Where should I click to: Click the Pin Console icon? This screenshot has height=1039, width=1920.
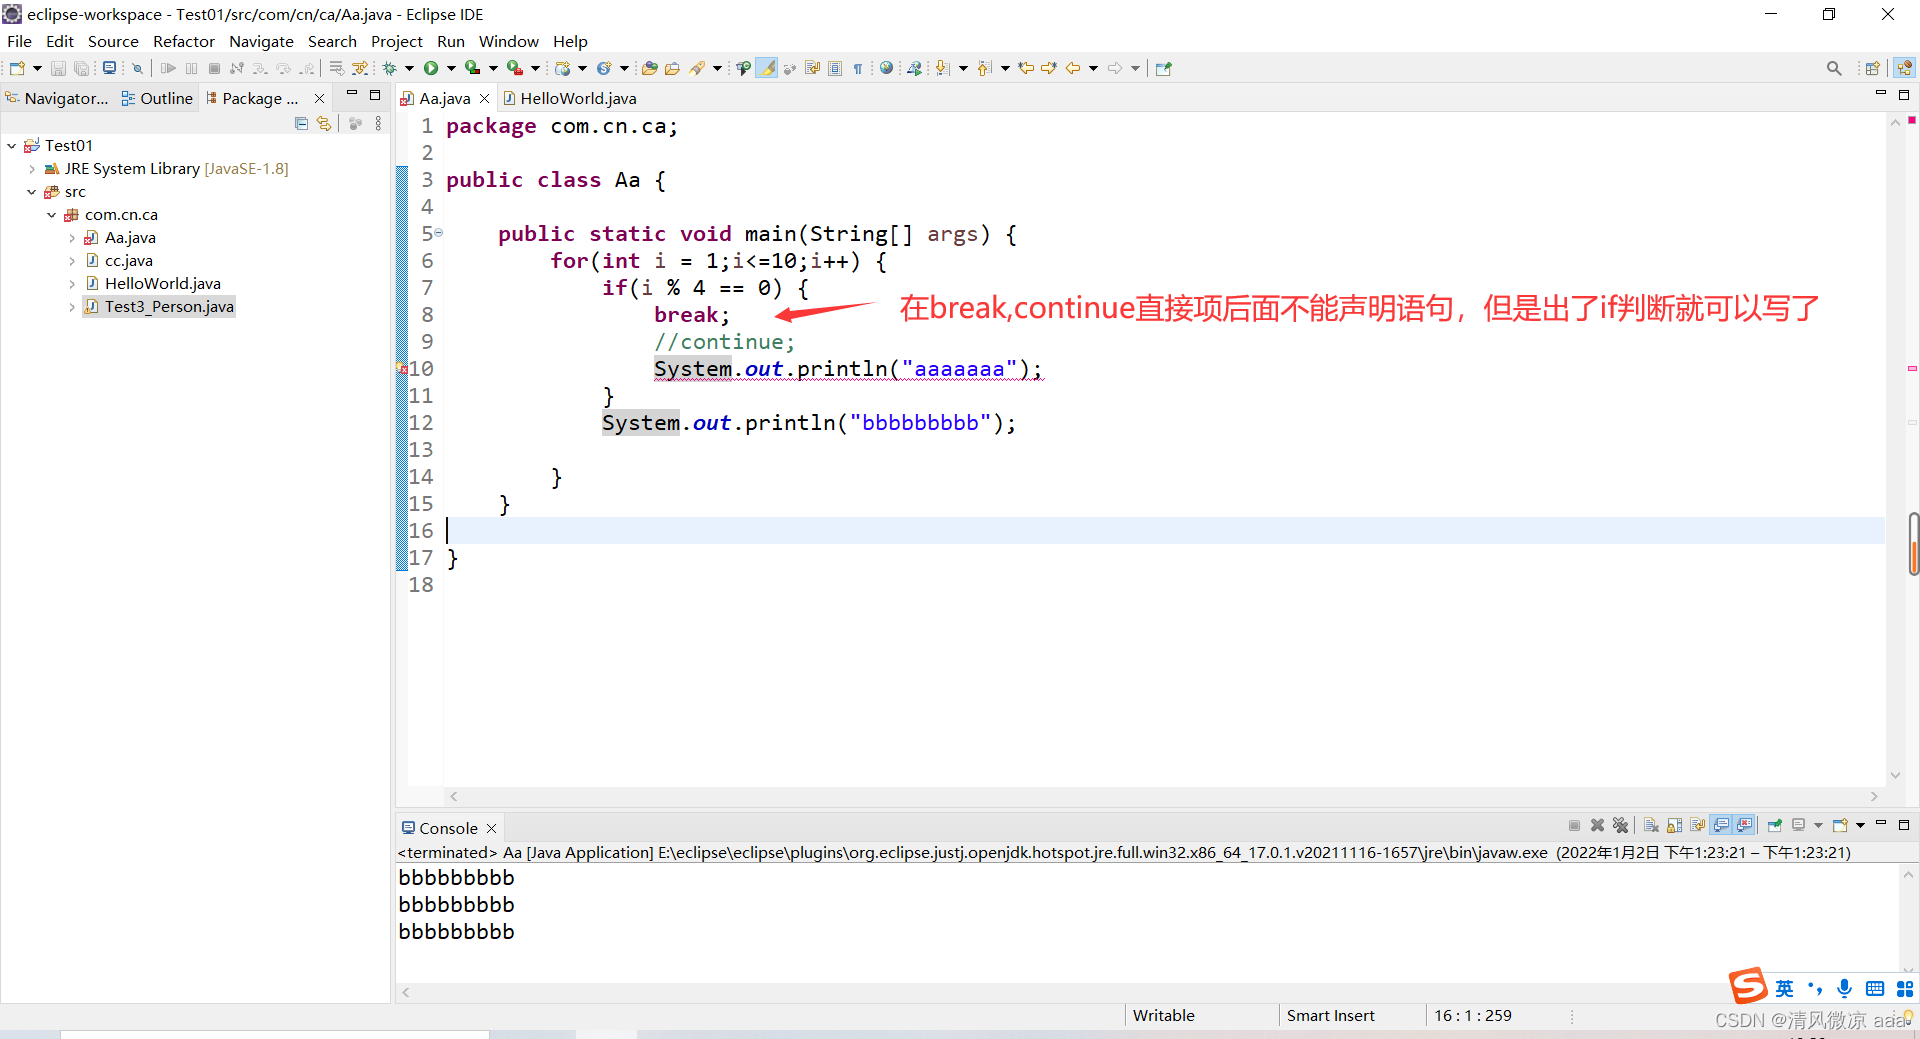[x=1775, y=825]
